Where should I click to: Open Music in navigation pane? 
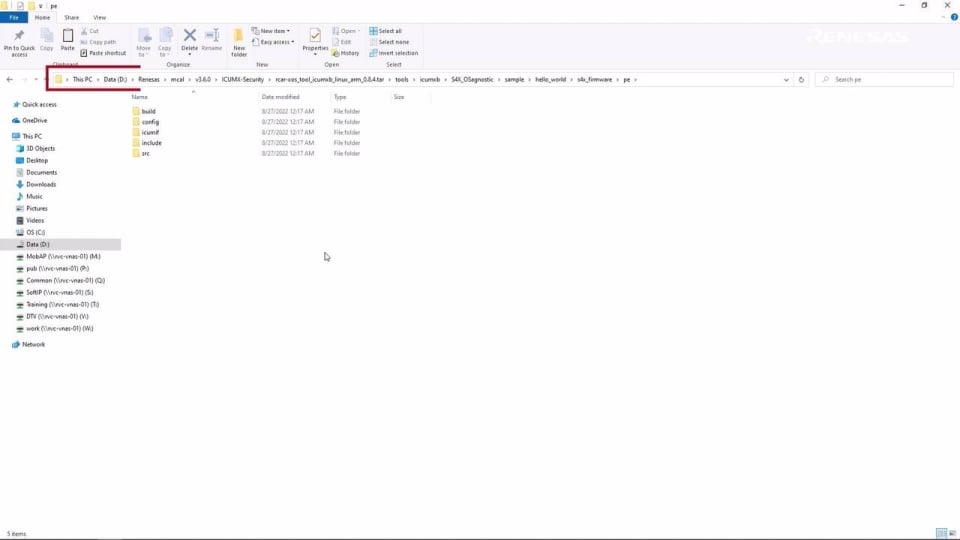click(34, 197)
